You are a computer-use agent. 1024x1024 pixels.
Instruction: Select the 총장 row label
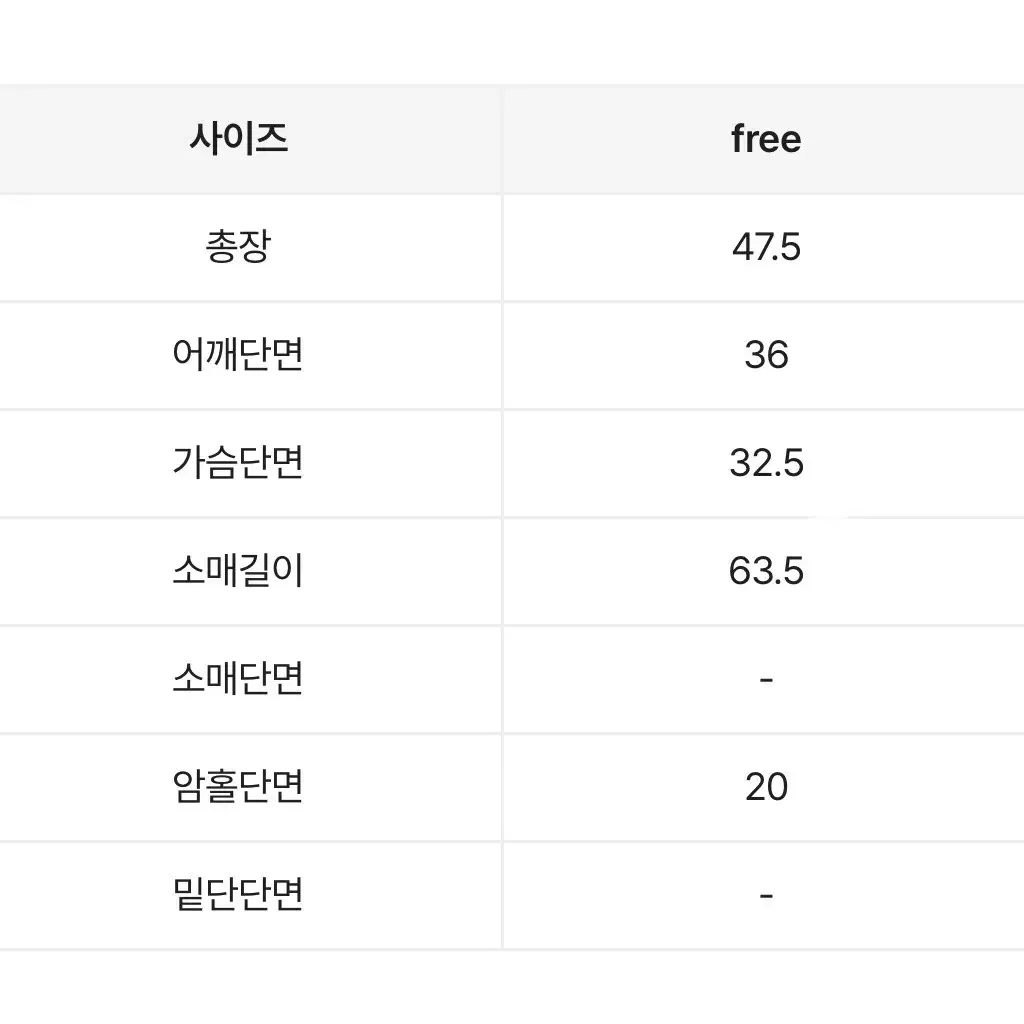(x=238, y=247)
